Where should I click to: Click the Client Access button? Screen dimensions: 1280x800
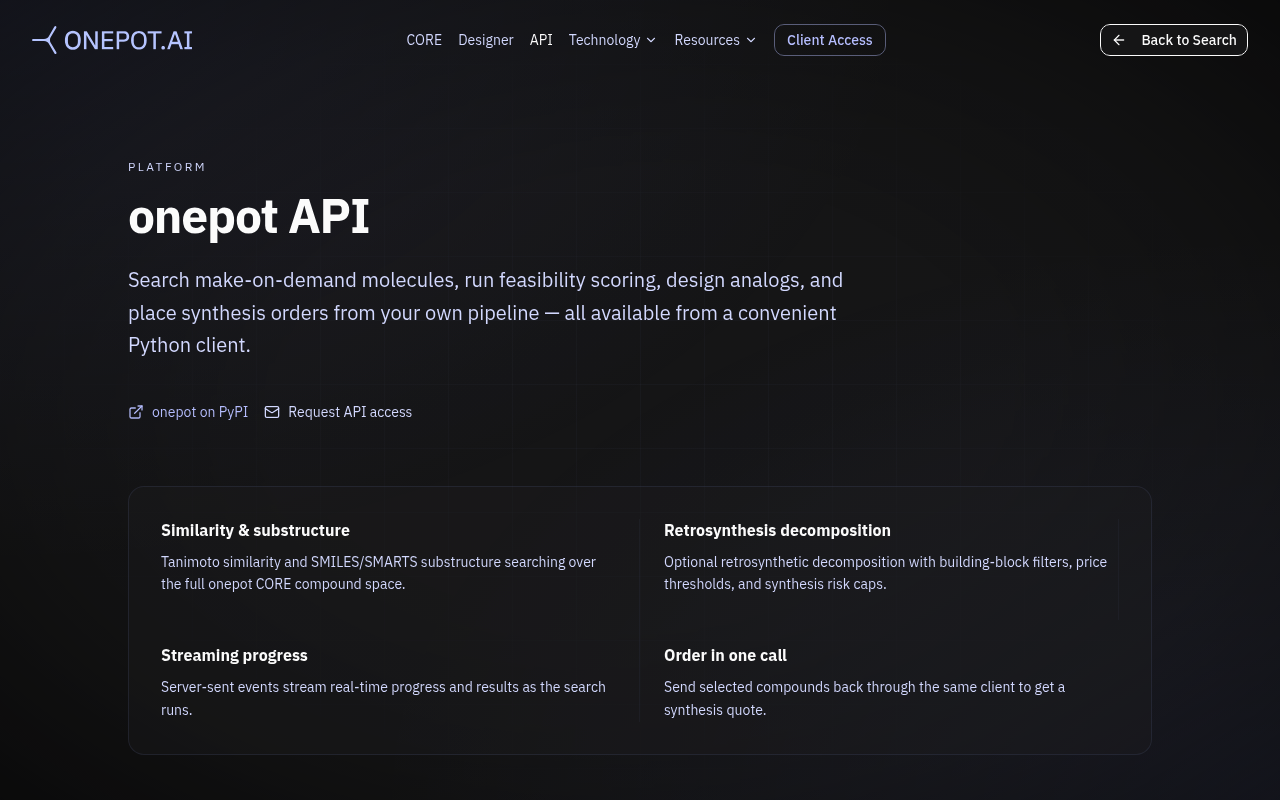click(x=830, y=40)
